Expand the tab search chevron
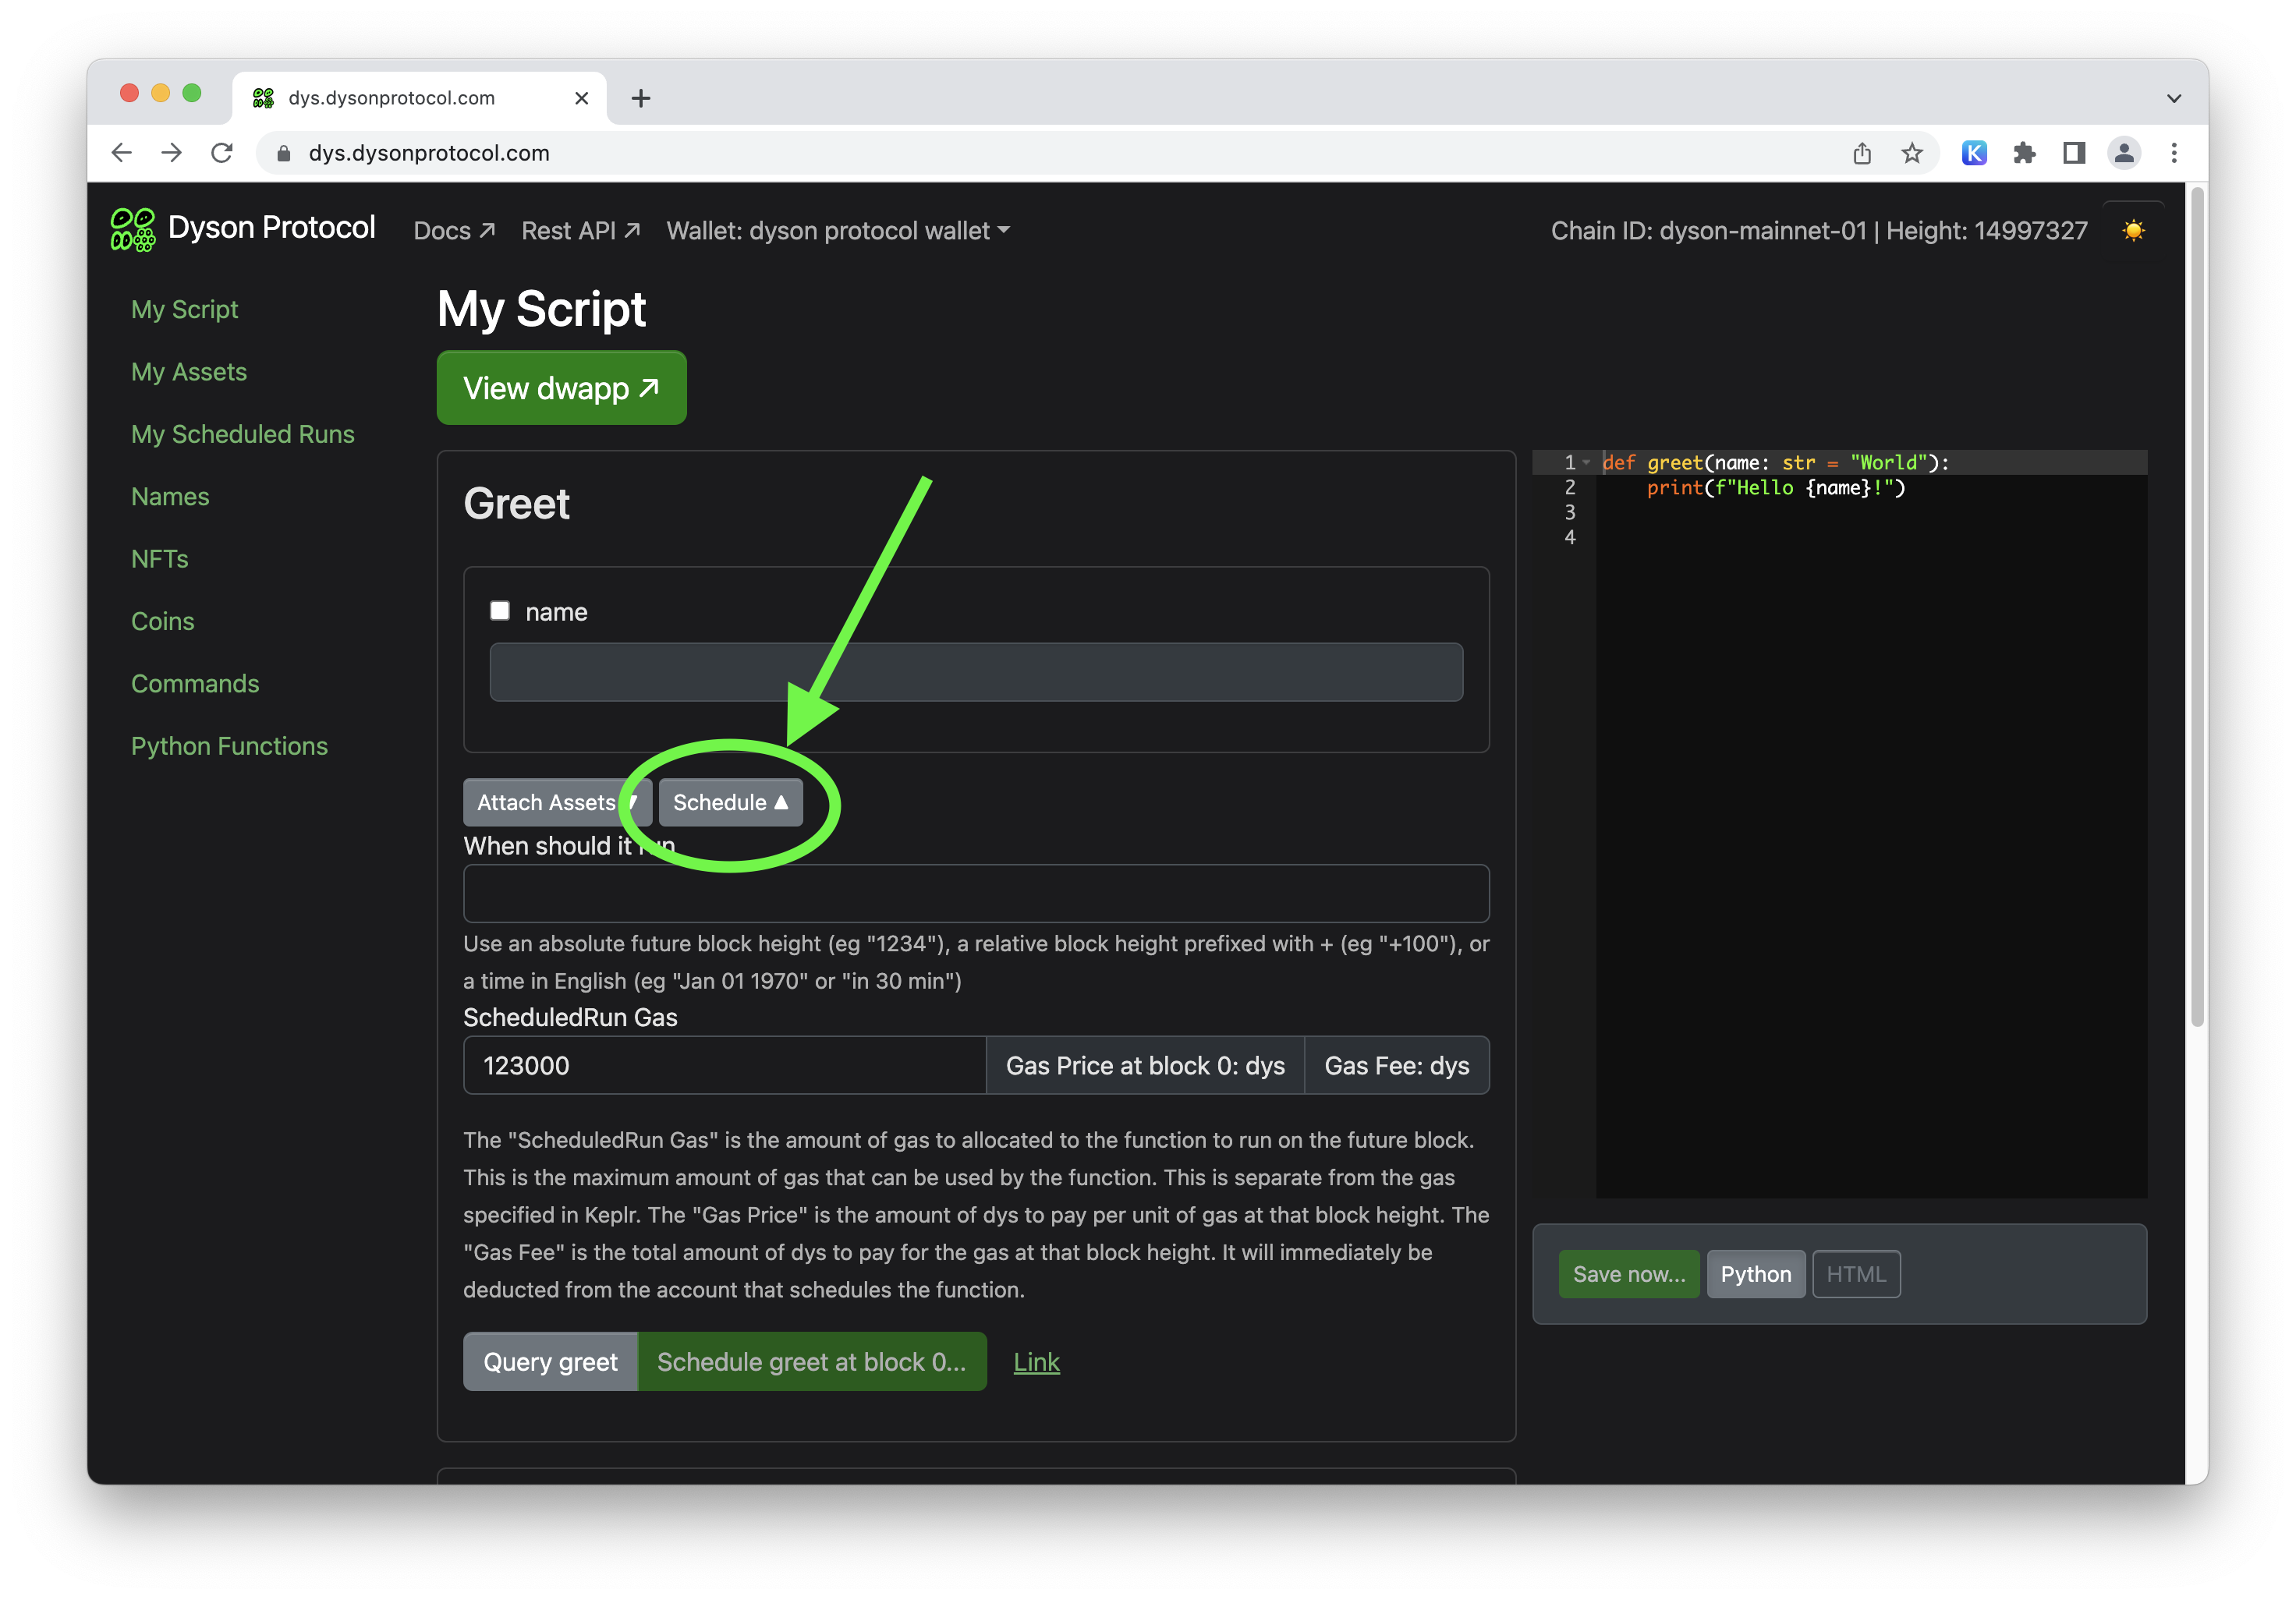Viewport: 2296px width, 1600px height. [x=2174, y=98]
